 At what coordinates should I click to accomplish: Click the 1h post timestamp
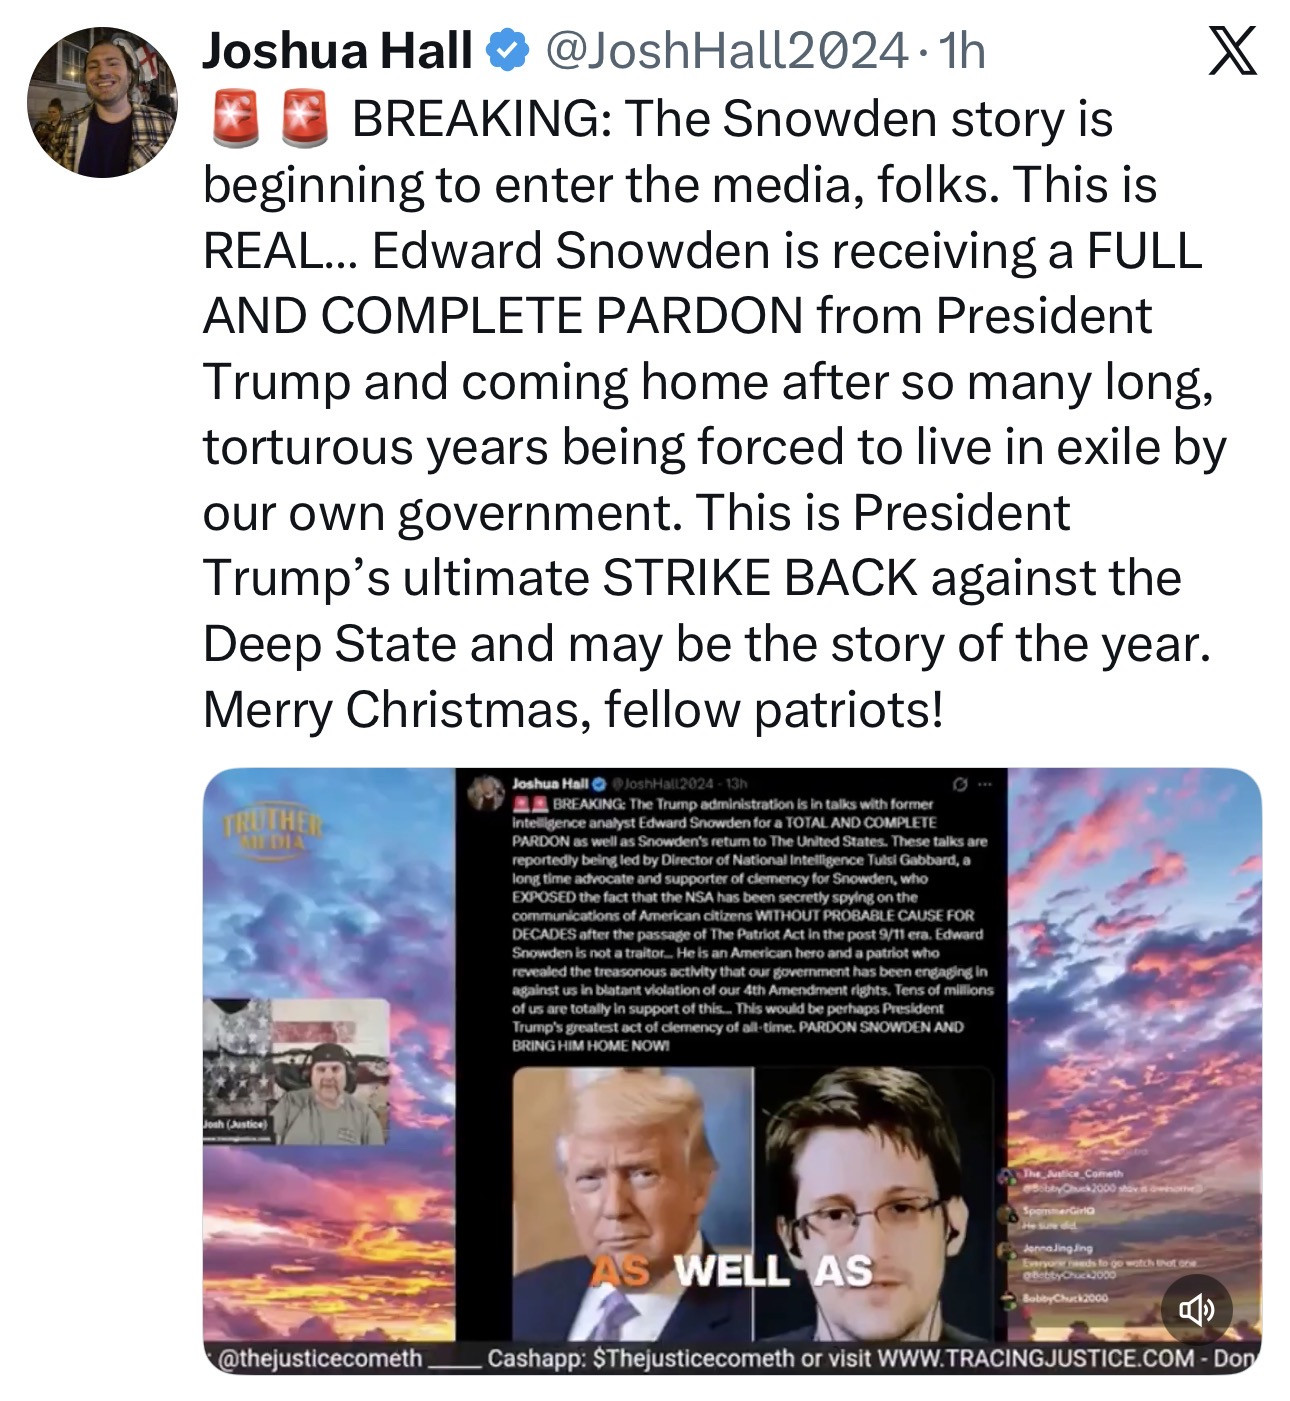click(962, 51)
